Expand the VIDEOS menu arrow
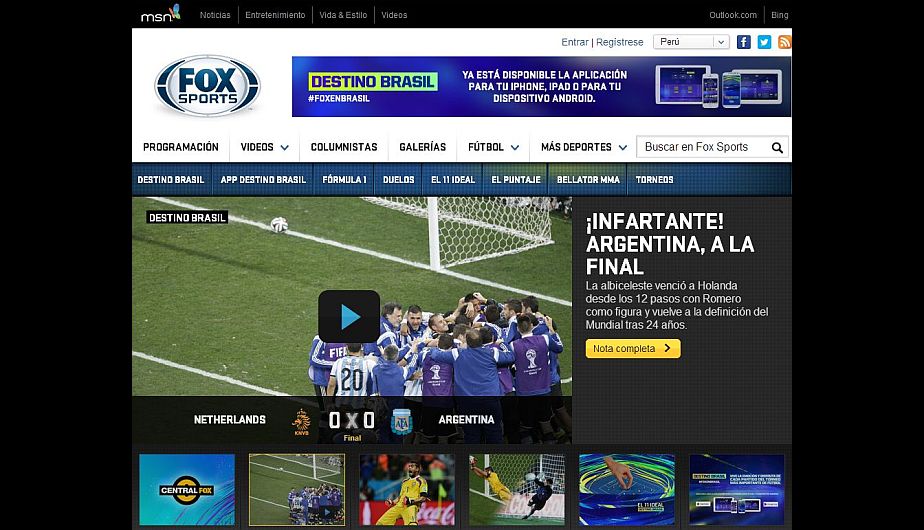Screen dimensions: 924x530 click(x=285, y=147)
